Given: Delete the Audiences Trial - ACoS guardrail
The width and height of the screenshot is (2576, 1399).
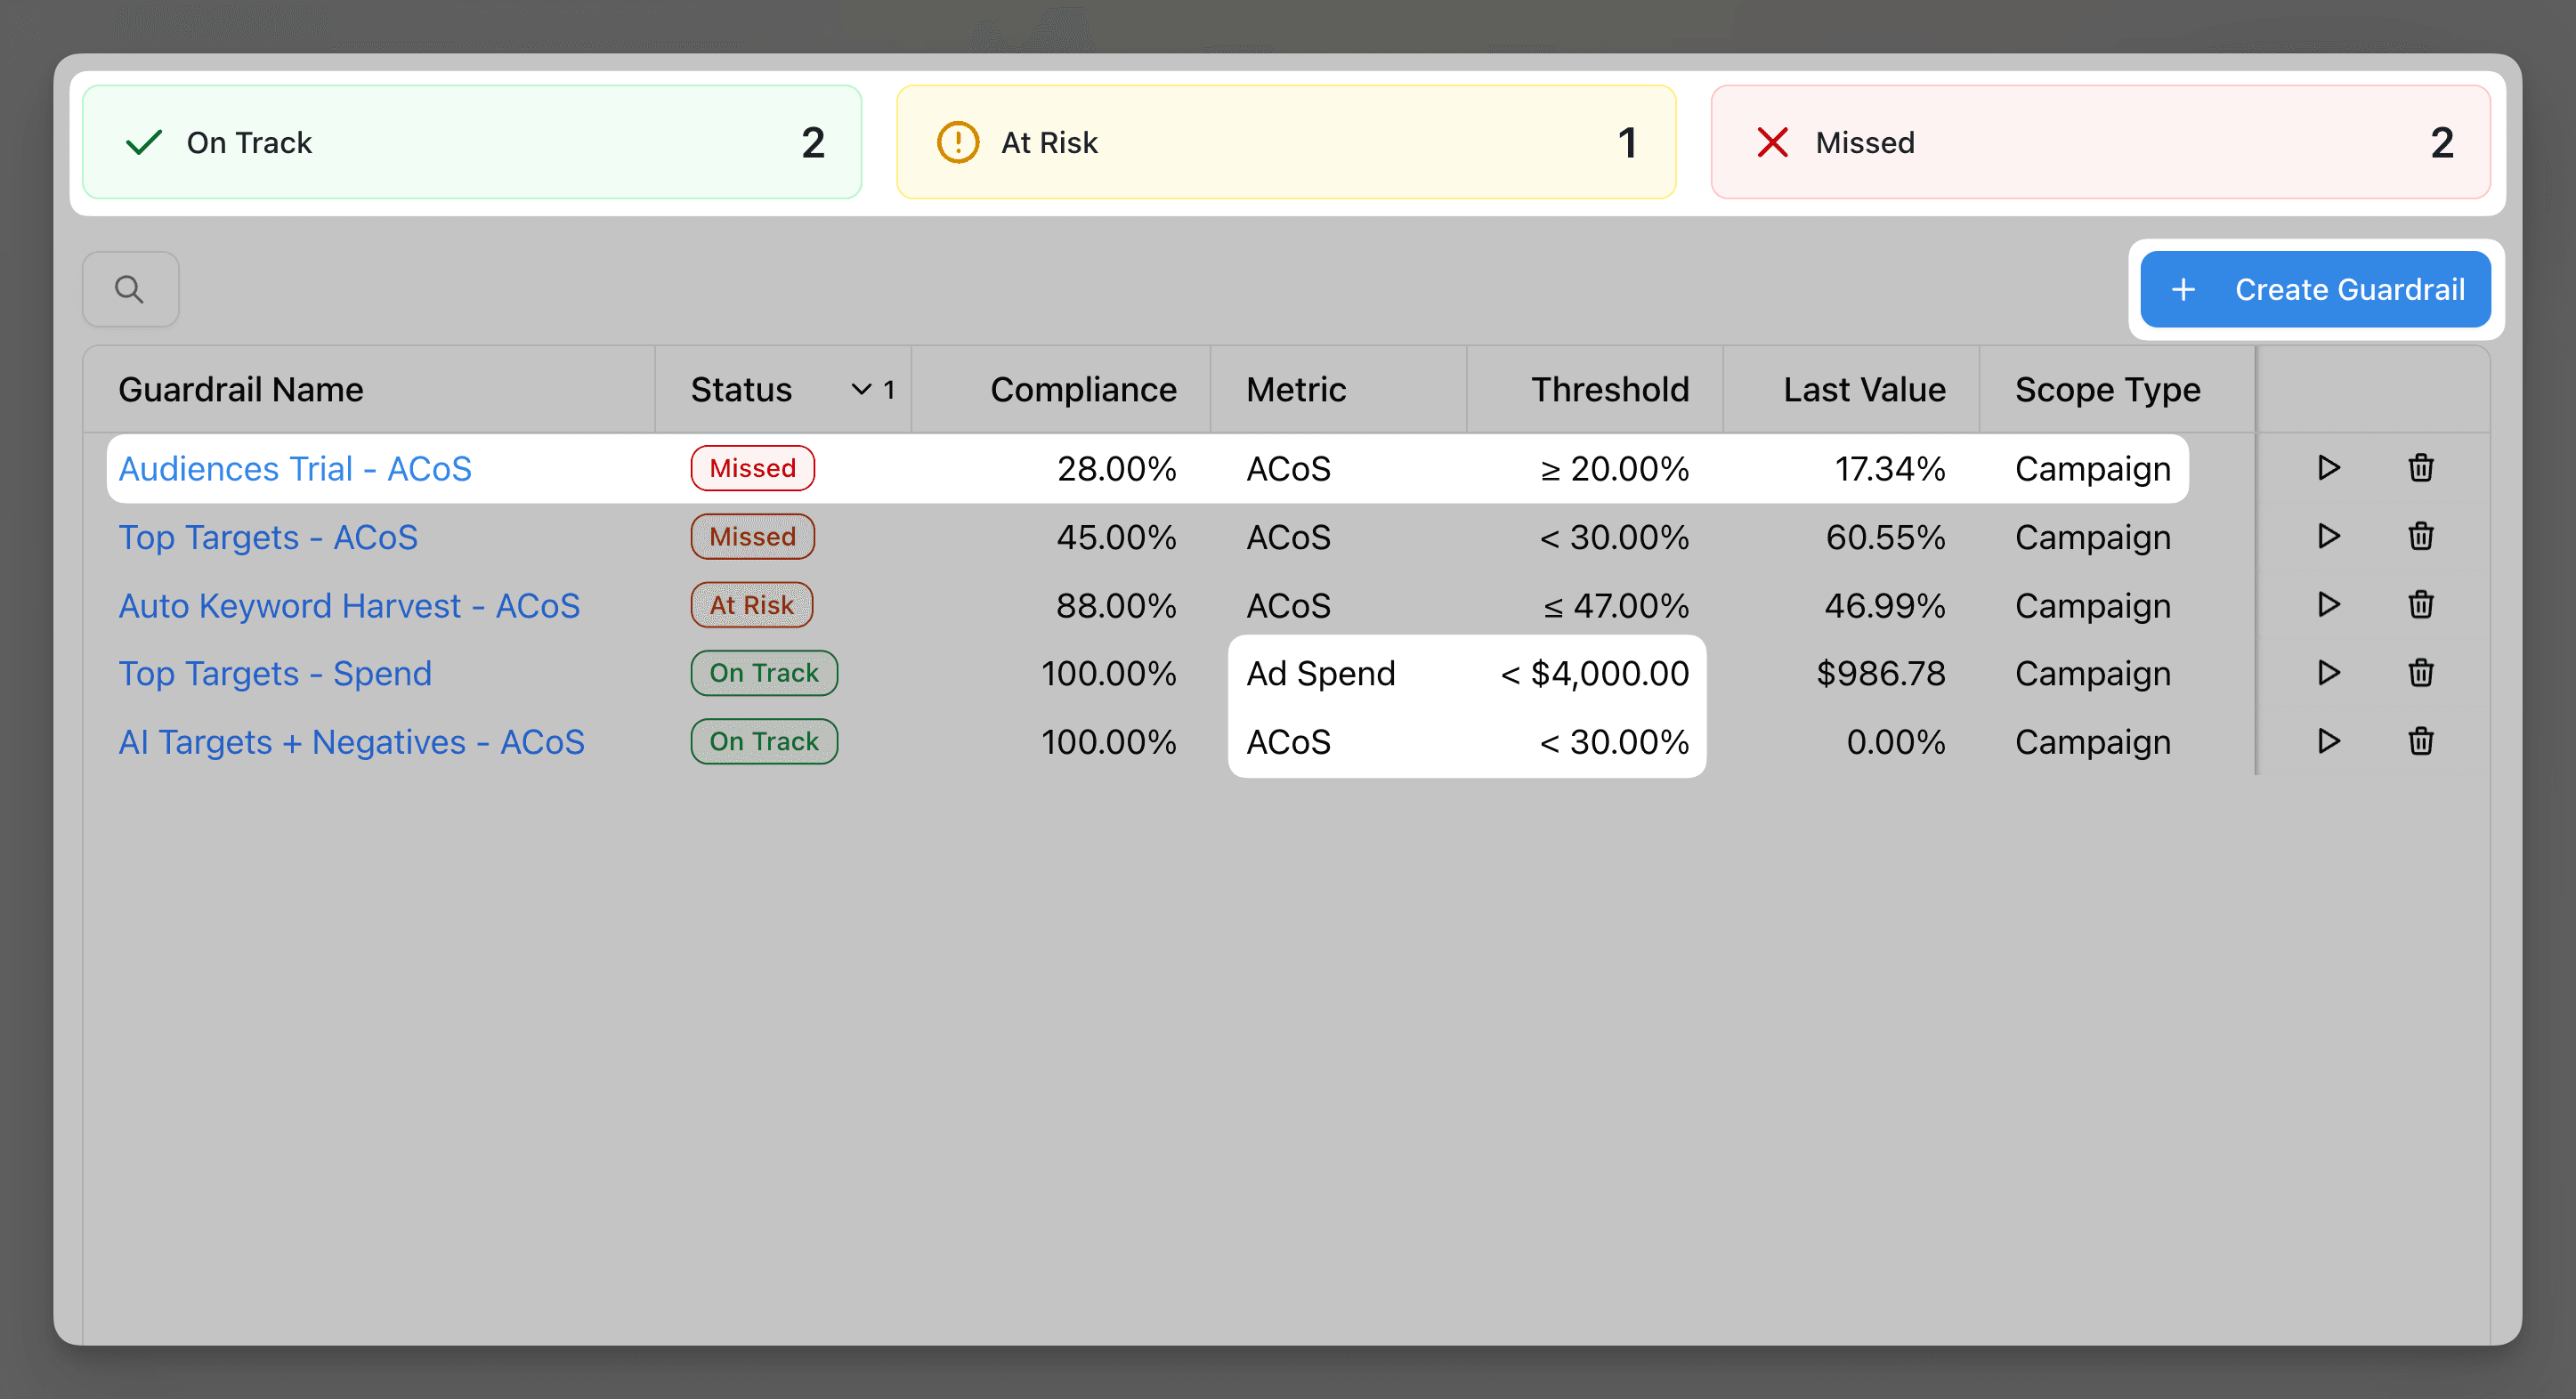Looking at the screenshot, I should pos(2420,467).
